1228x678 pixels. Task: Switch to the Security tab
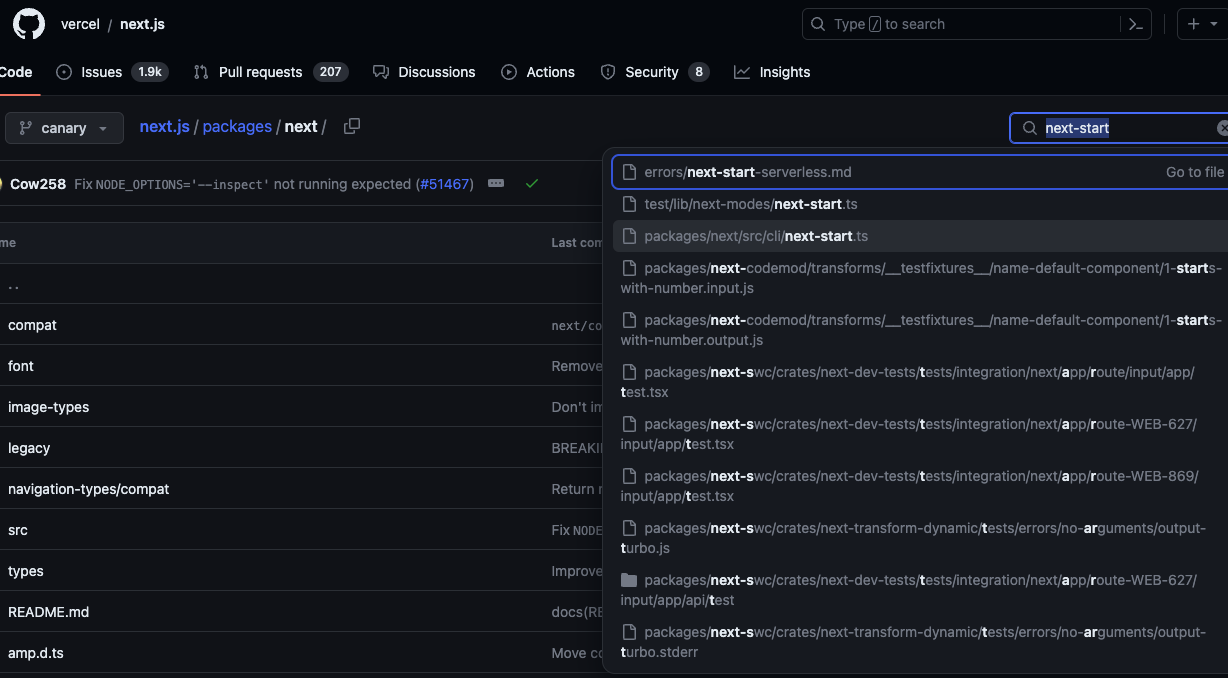pyautogui.click(x=654, y=72)
